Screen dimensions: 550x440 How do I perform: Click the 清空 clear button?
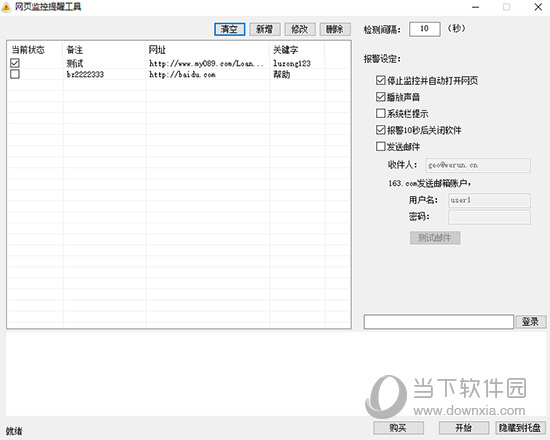point(229,29)
